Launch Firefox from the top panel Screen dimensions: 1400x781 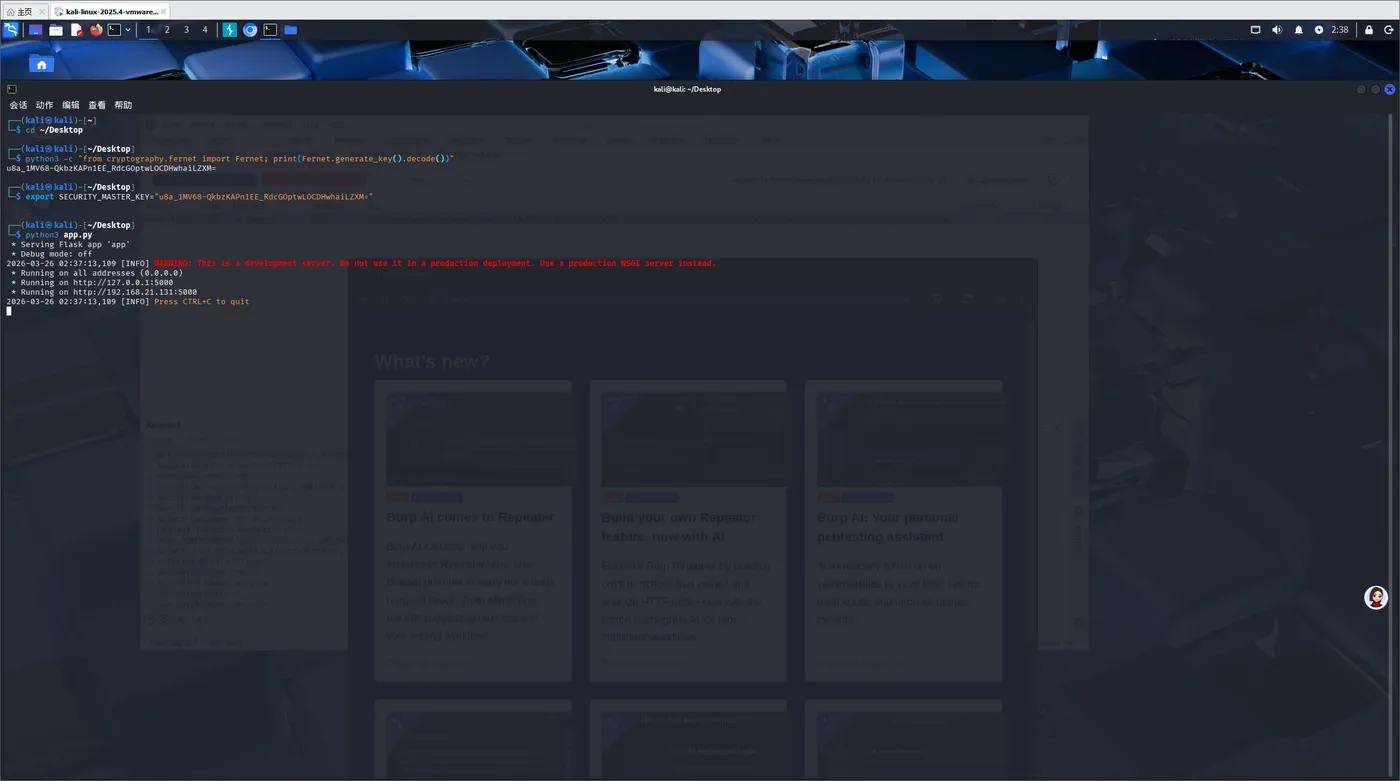click(x=96, y=30)
